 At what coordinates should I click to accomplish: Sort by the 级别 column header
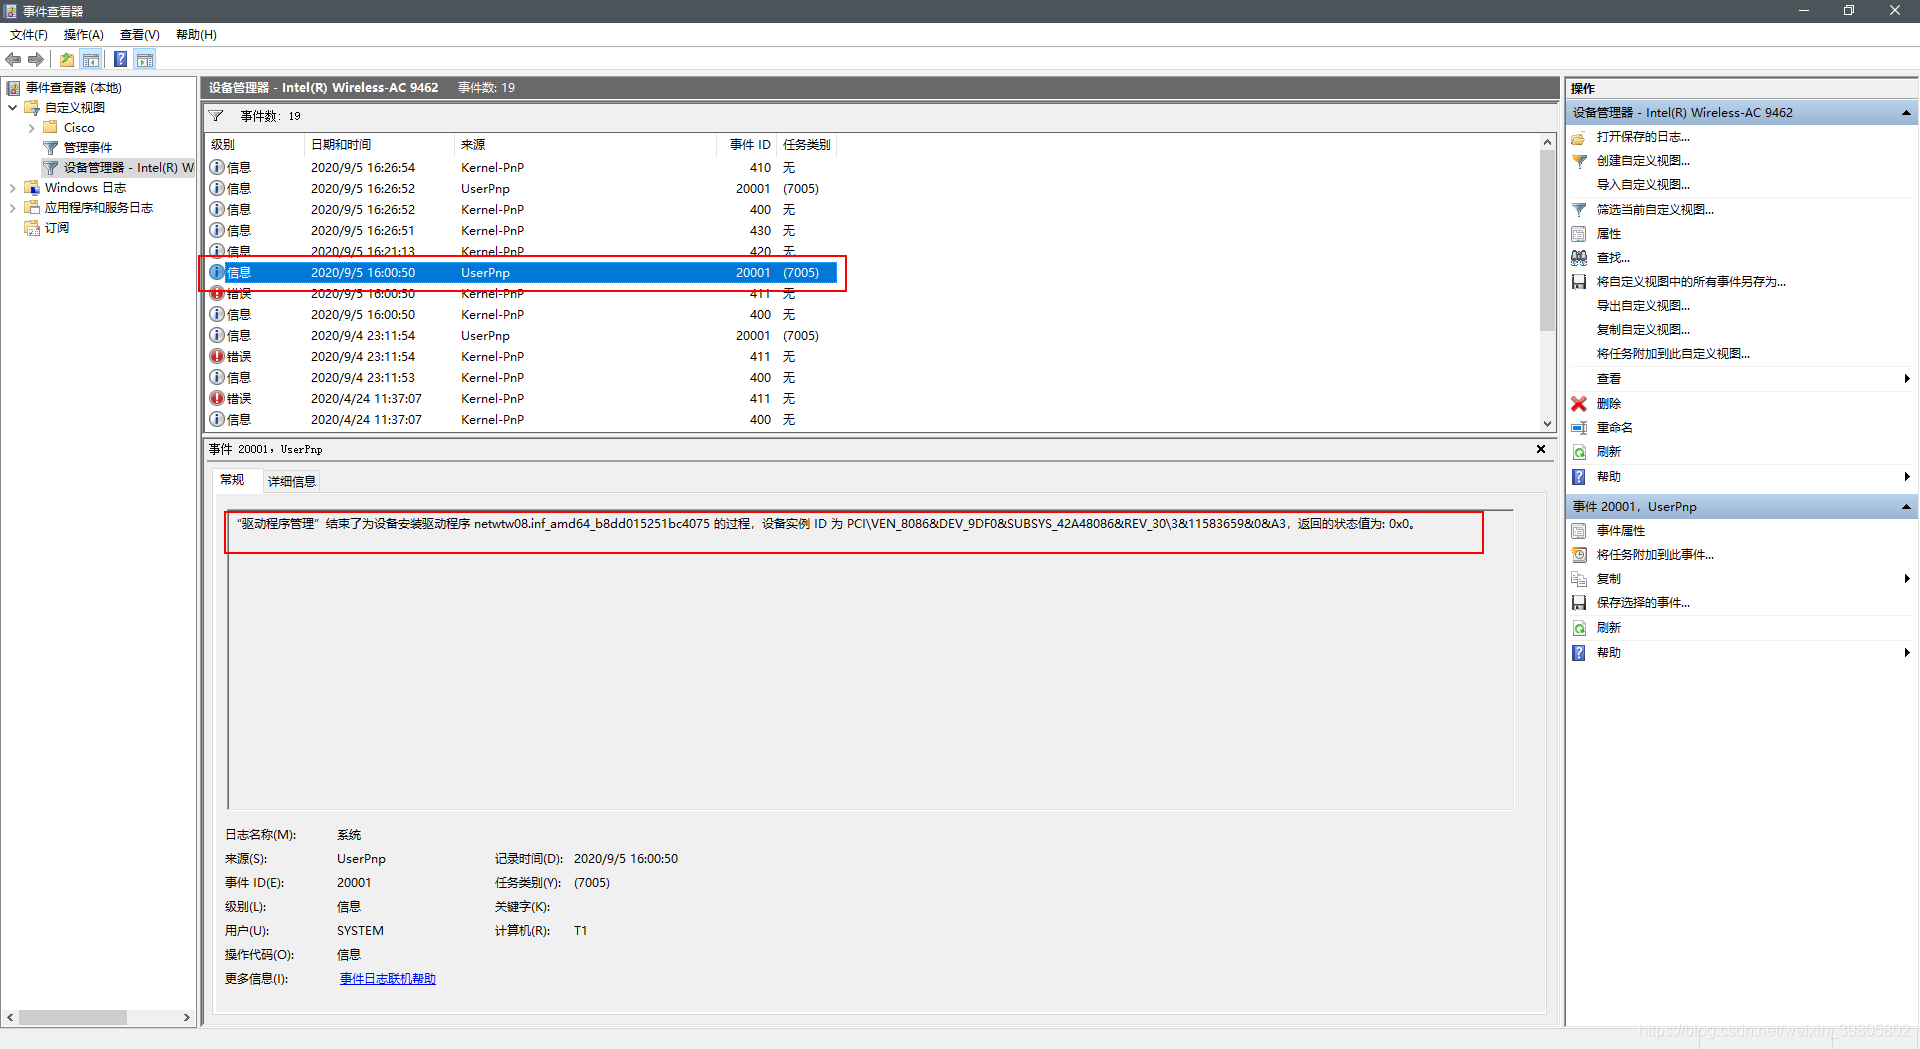pyautogui.click(x=254, y=145)
